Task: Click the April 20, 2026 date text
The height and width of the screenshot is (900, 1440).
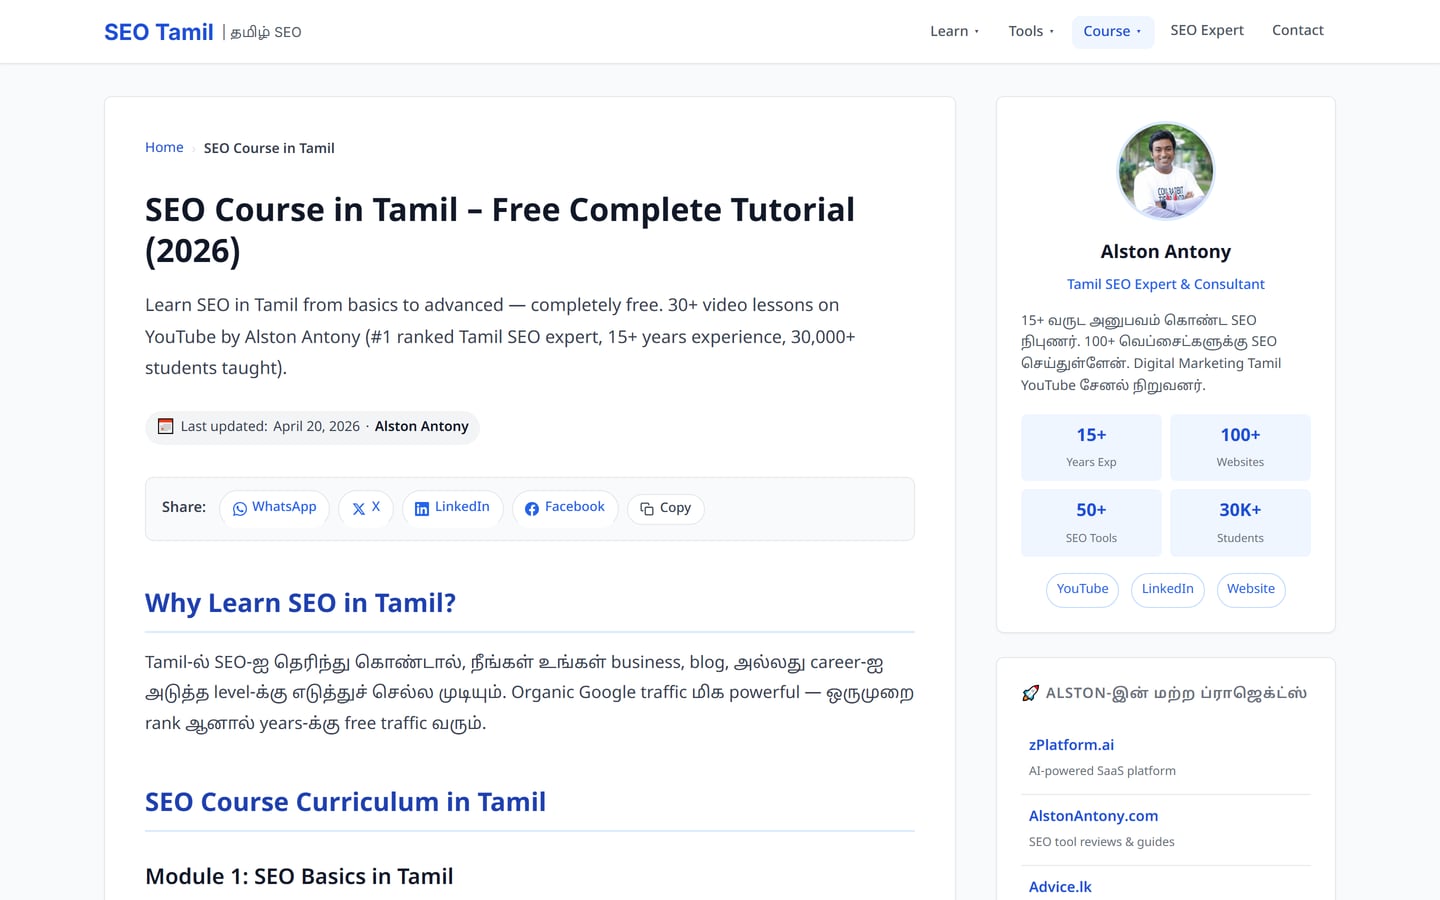Action: click(x=316, y=426)
